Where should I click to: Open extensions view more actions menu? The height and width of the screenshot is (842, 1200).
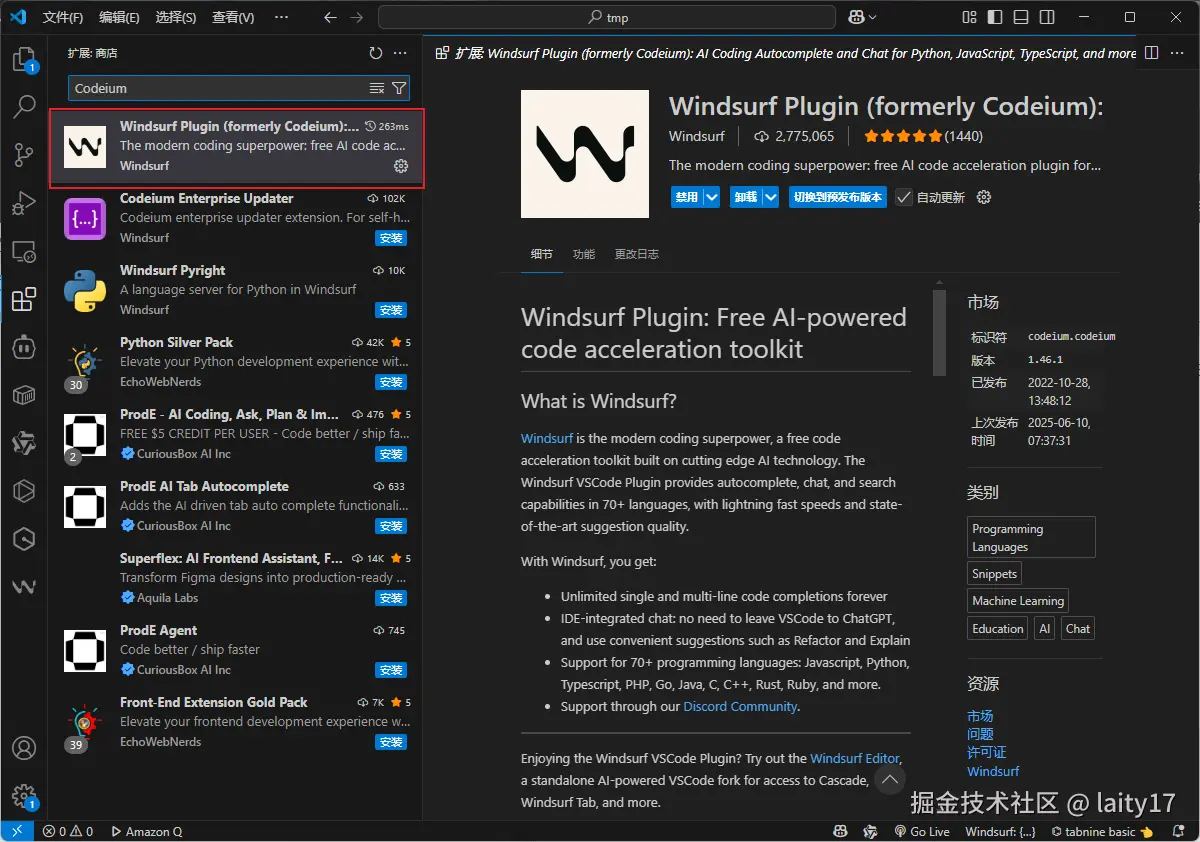click(400, 53)
